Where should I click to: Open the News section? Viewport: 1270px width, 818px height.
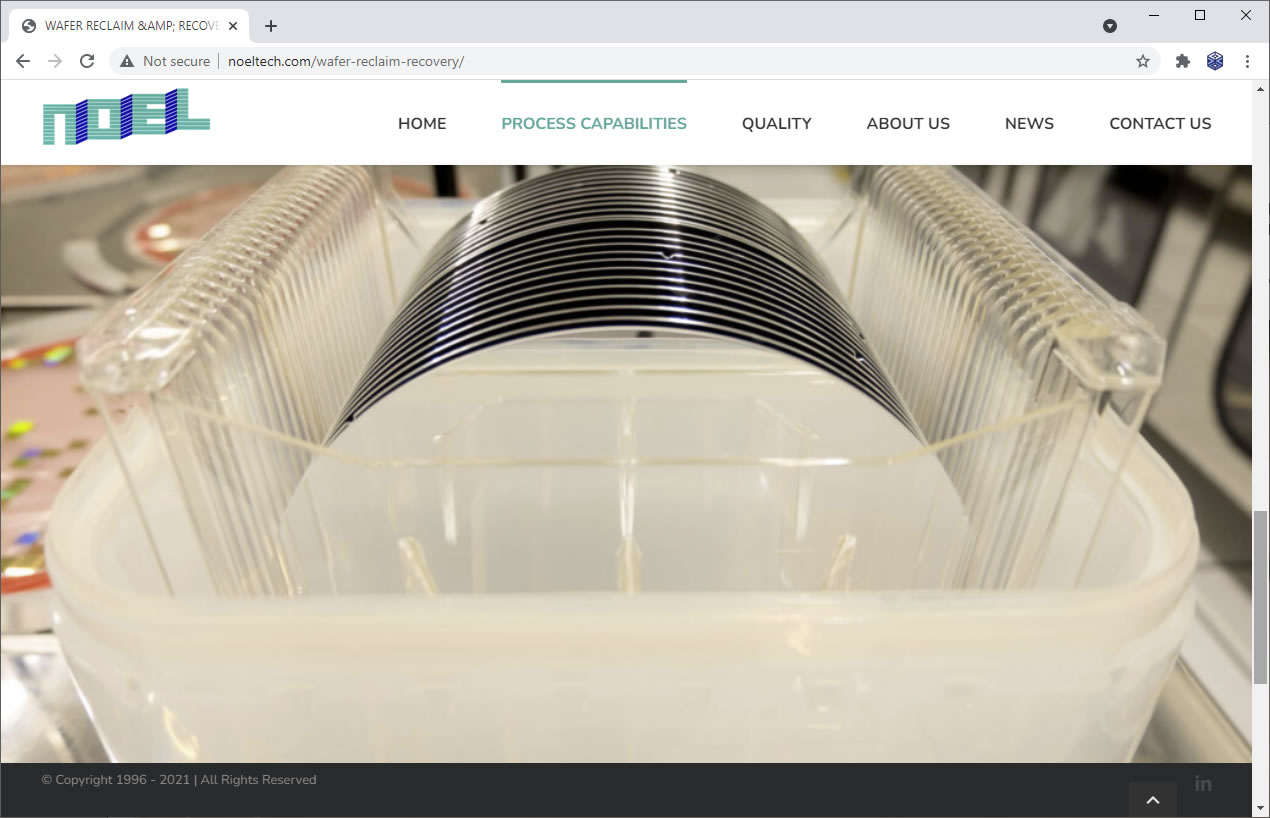(x=1029, y=124)
